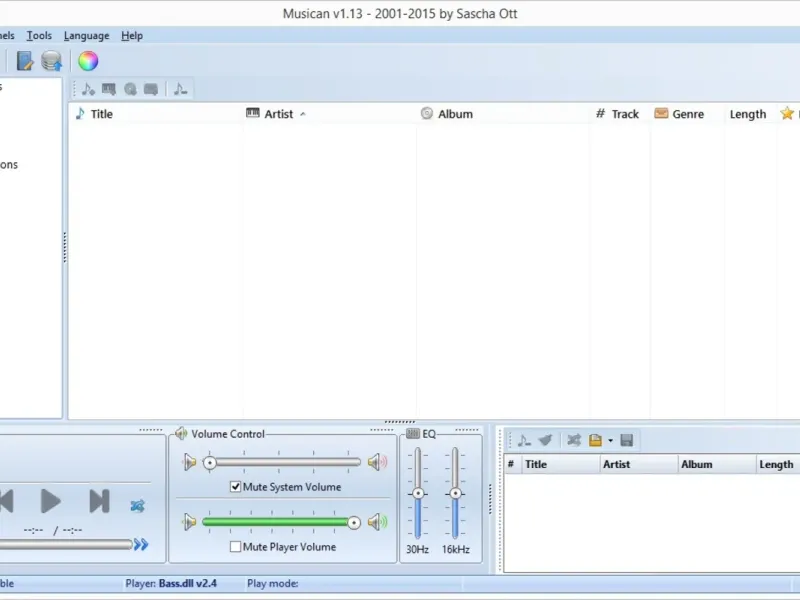The width and height of the screenshot is (800, 600).
Task: Click the track position seek bar
Action: (x=66, y=544)
